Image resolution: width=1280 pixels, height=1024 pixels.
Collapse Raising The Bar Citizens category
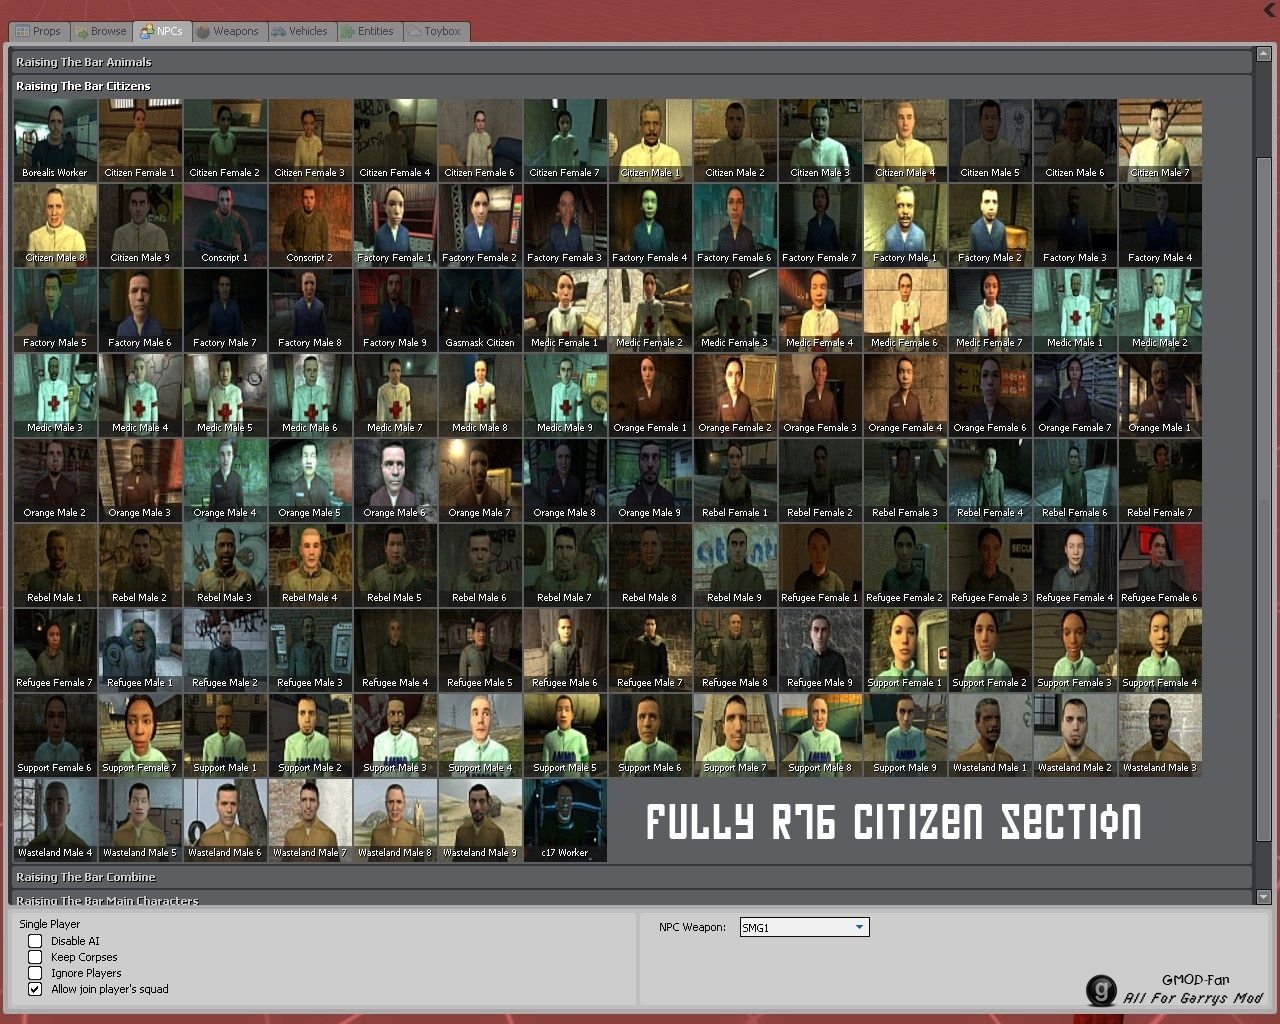tap(632, 86)
